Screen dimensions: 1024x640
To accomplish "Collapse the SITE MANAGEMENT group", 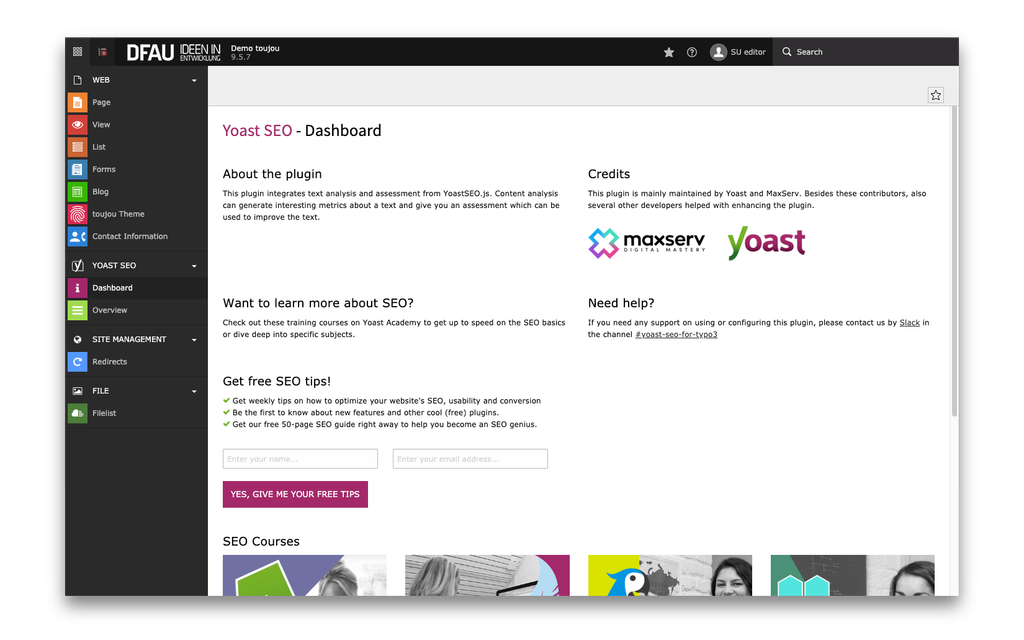I will tap(194, 340).
